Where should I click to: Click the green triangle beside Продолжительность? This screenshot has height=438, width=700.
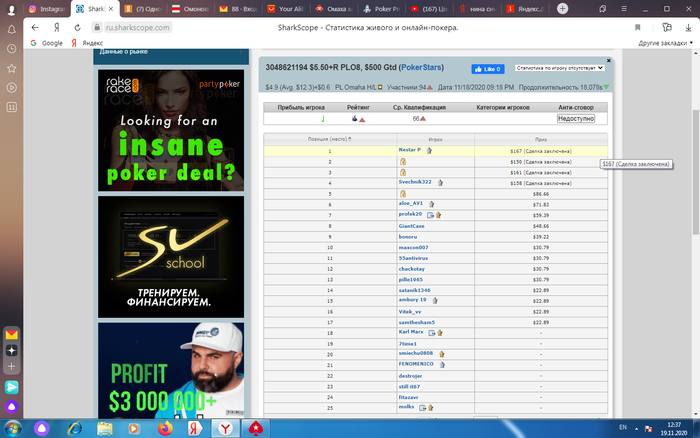click(x=606, y=88)
